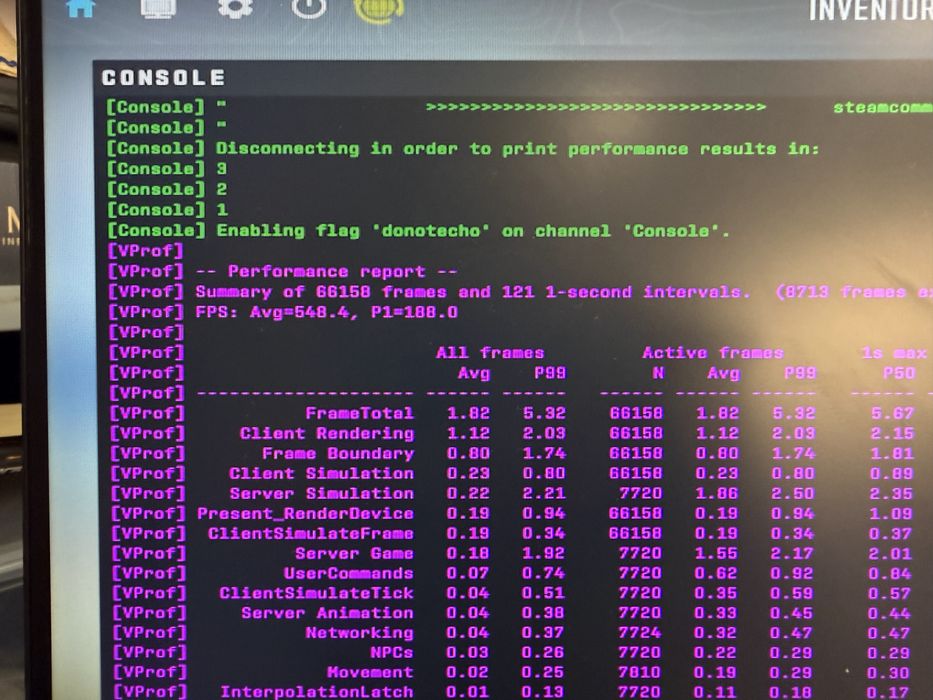Image resolution: width=933 pixels, height=700 pixels.
Task: Click the 7724 value in Networking row
Action: (x=640, y=633)
